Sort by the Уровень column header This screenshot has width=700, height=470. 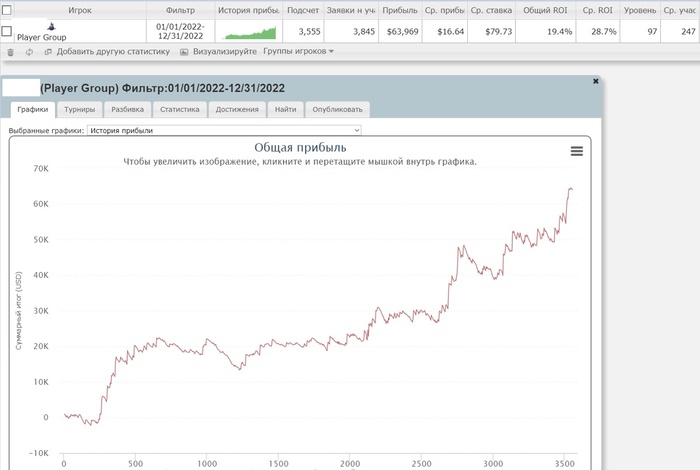coord(640,10)
